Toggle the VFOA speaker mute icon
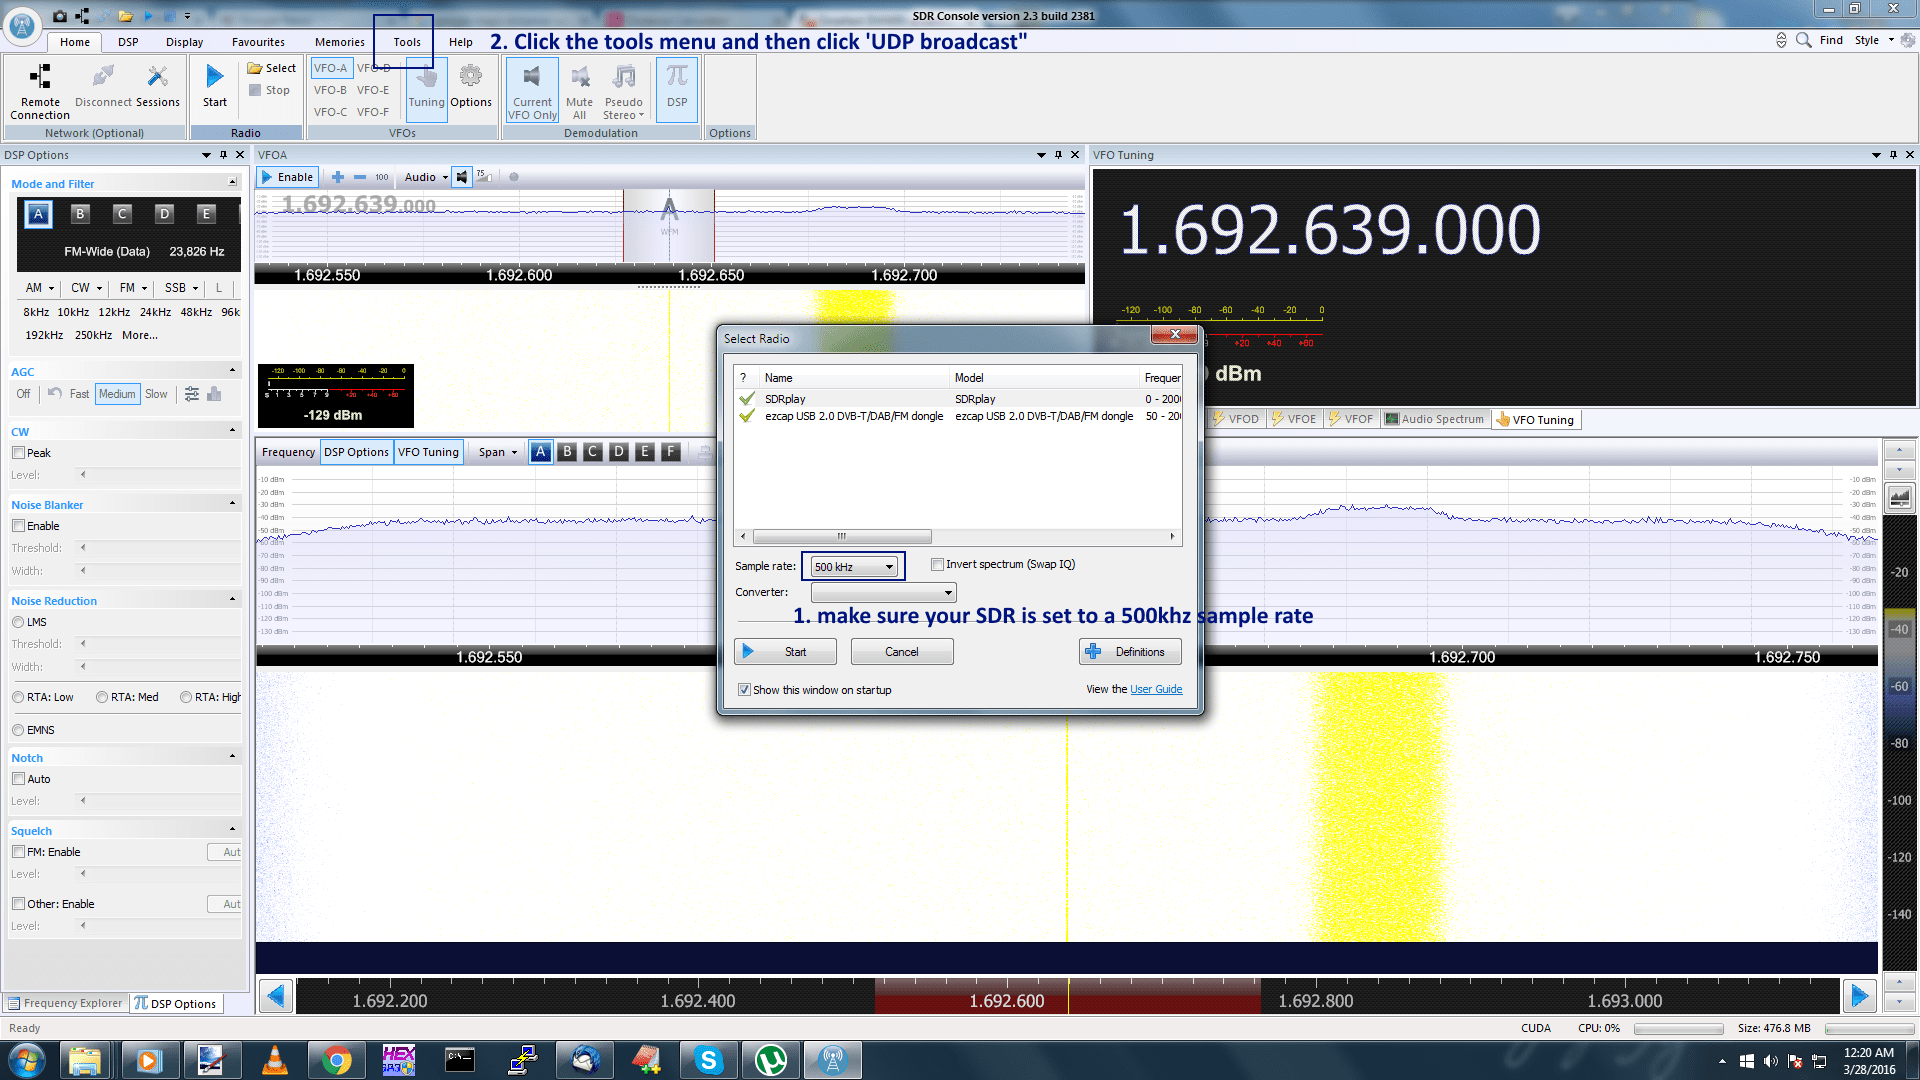Viewport: 1920px width, 1080px height. click(x=462, y=177)
